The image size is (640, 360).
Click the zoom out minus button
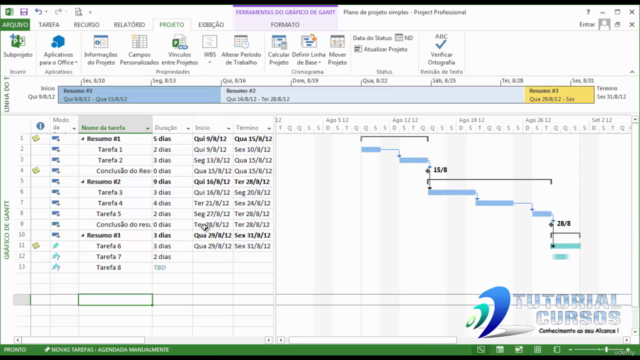coord(570,350)
